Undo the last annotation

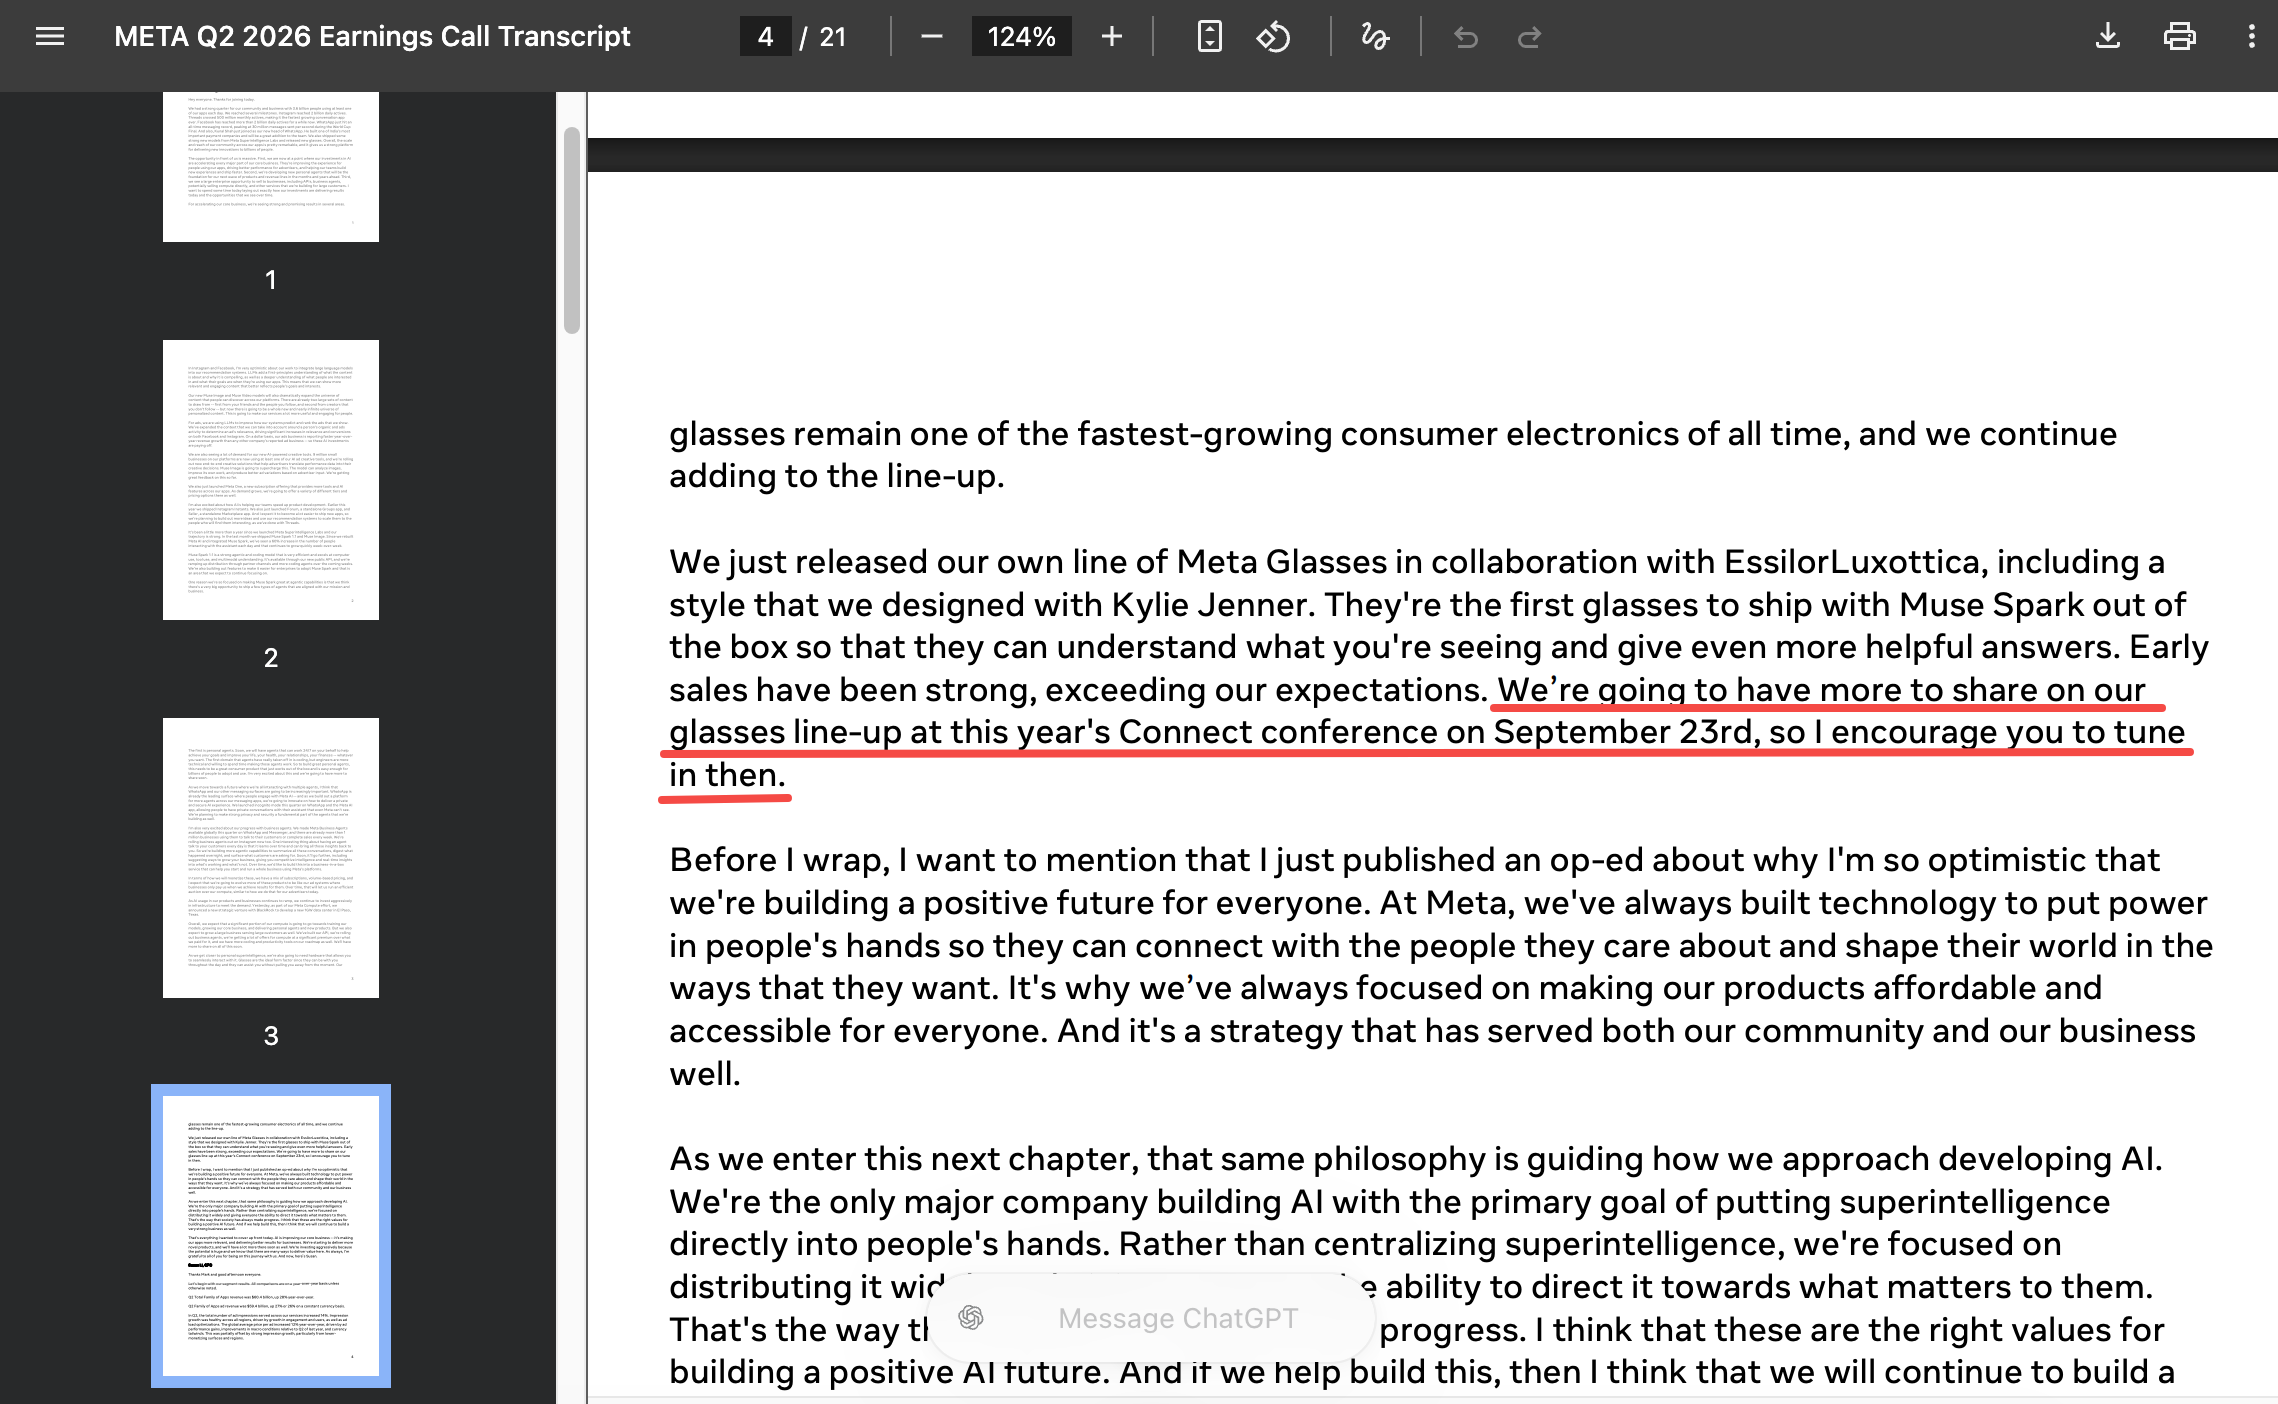tap(1466, 37)
